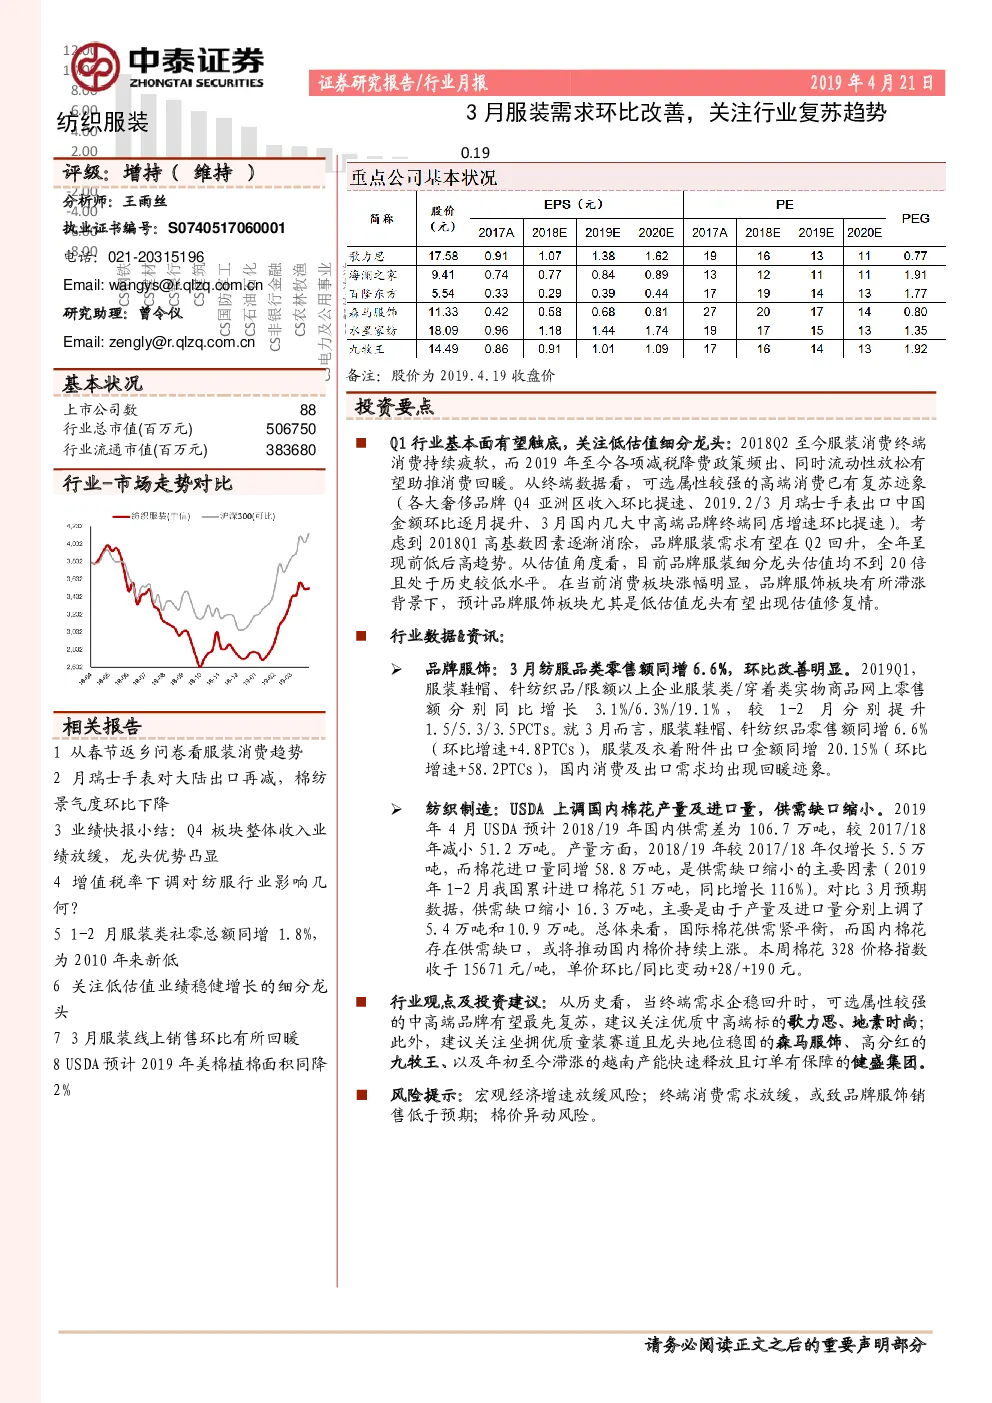This screenshot has width=992, height=1403.
Task: Open related report 2 about 瑞士手表对大陆出口
Action: click(x=189, y=790)
